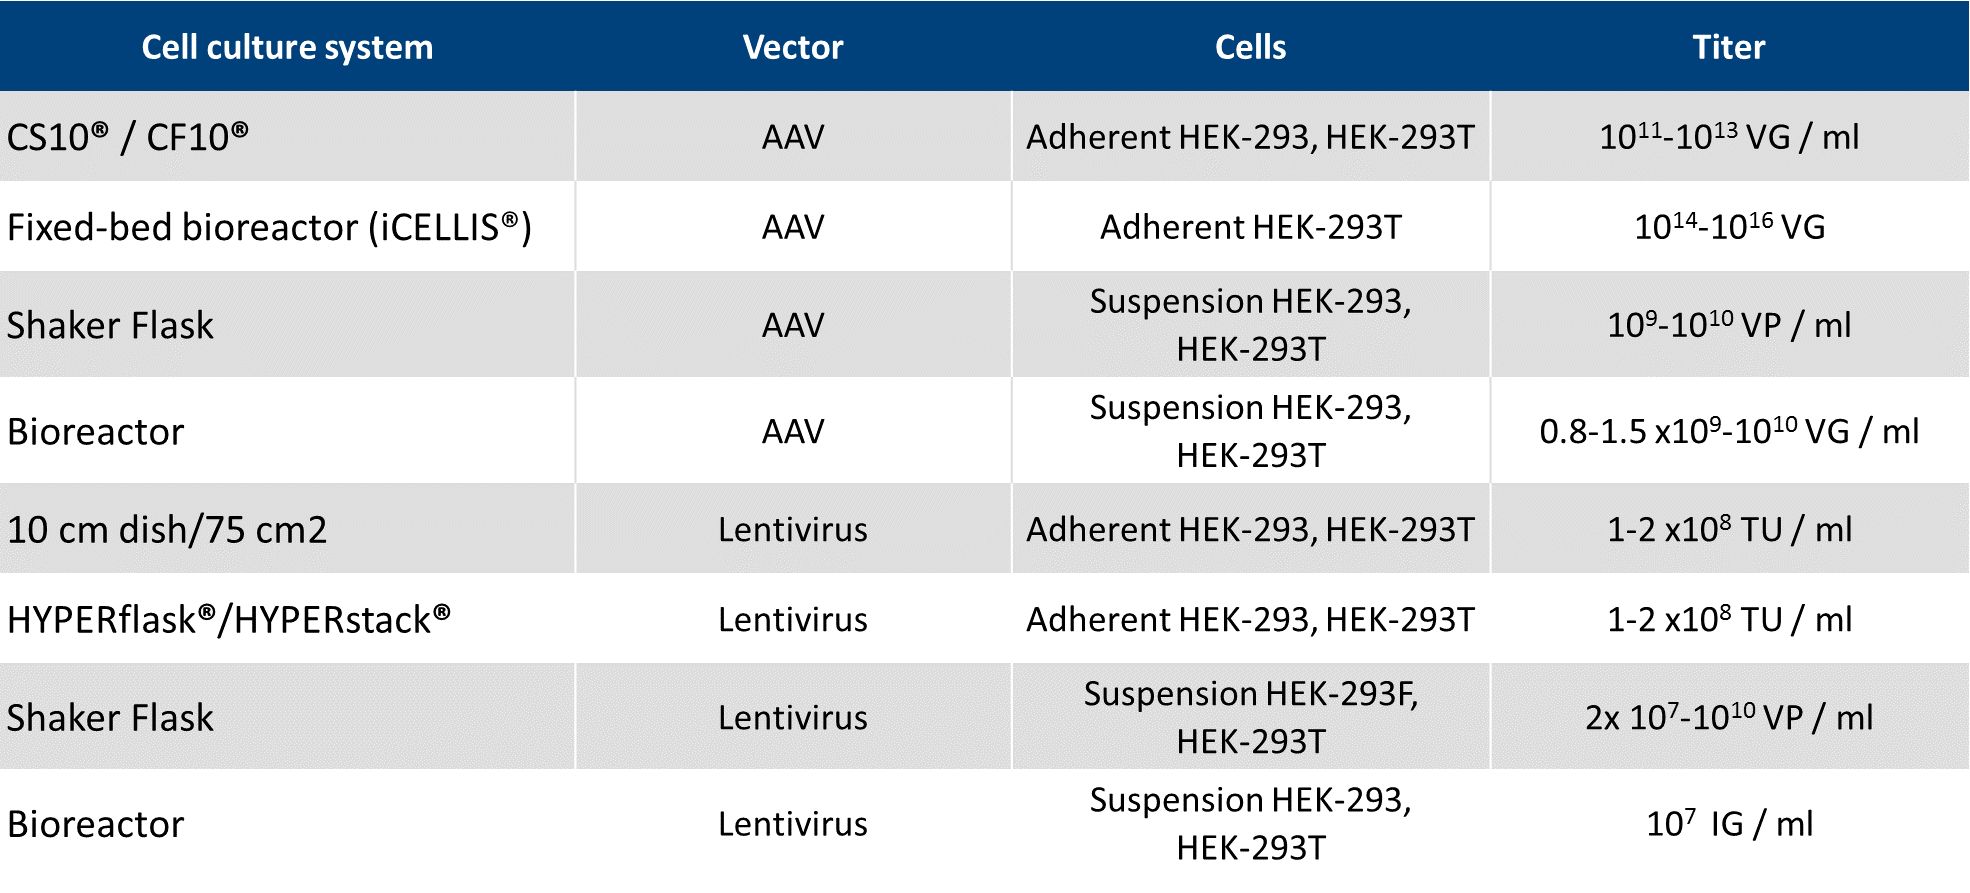Click the 'Adherent HEK-293T' cell
This screenshot has height=893, width=1970.
coord(1250,227)
